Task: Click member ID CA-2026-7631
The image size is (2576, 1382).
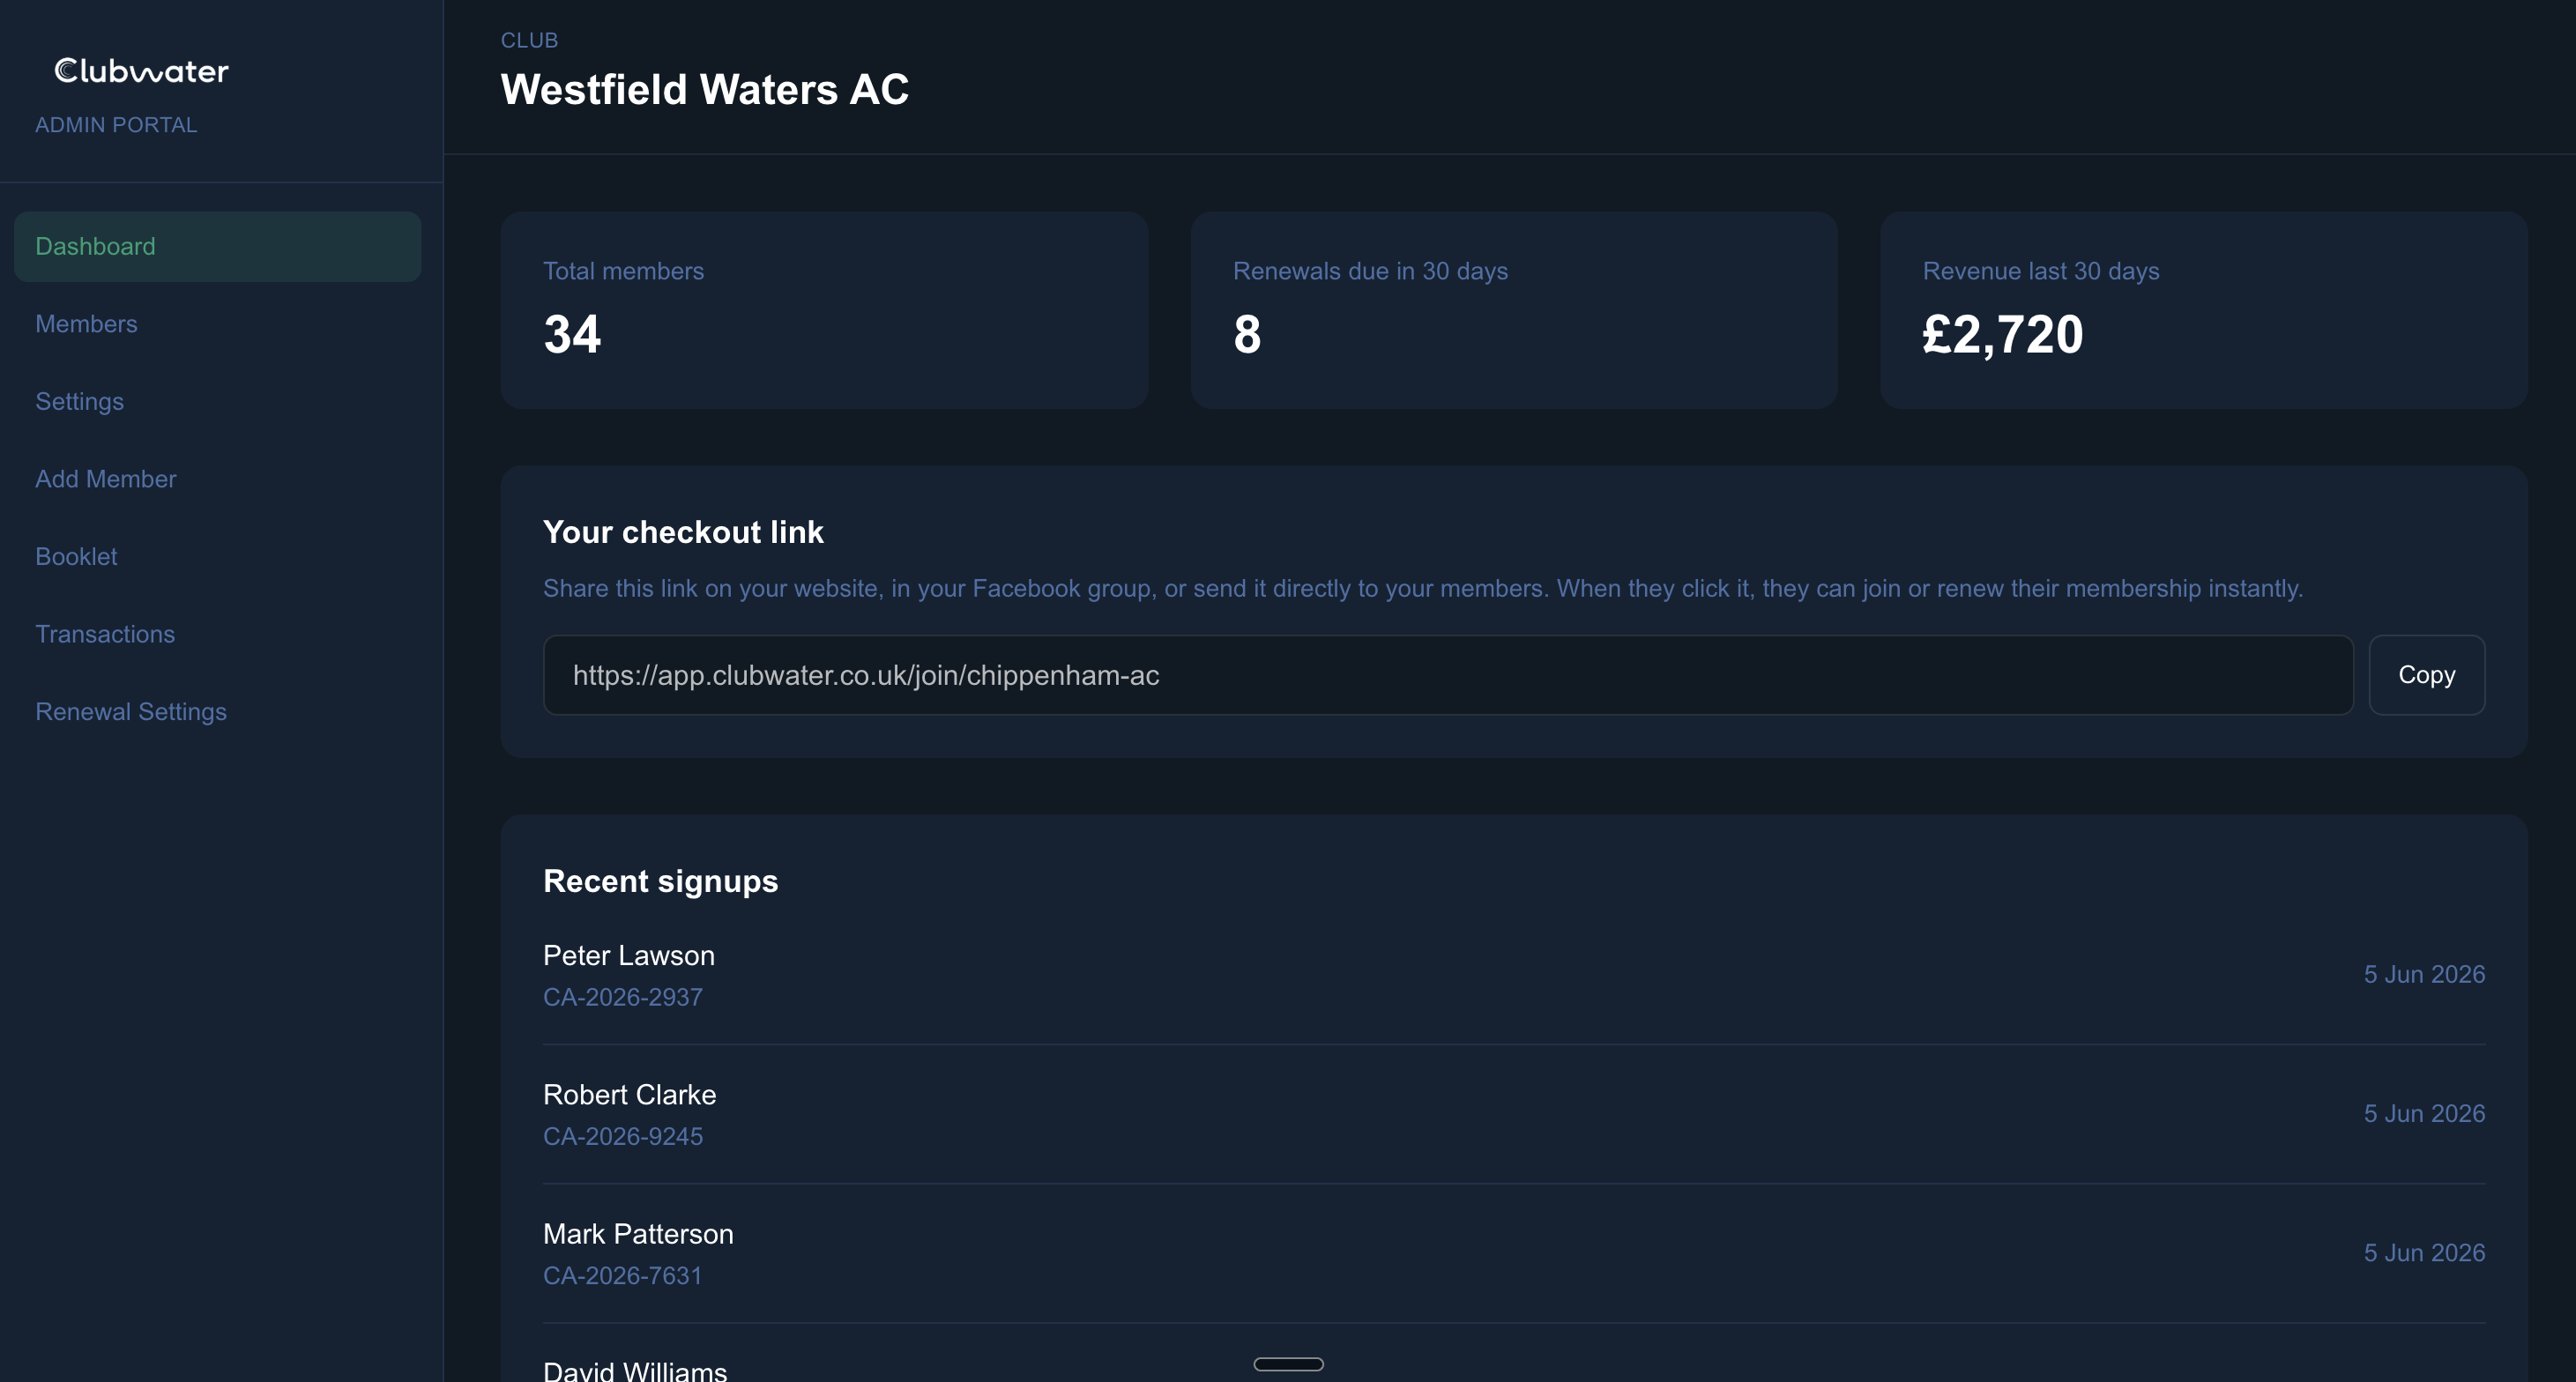Action: (622, 1275)
